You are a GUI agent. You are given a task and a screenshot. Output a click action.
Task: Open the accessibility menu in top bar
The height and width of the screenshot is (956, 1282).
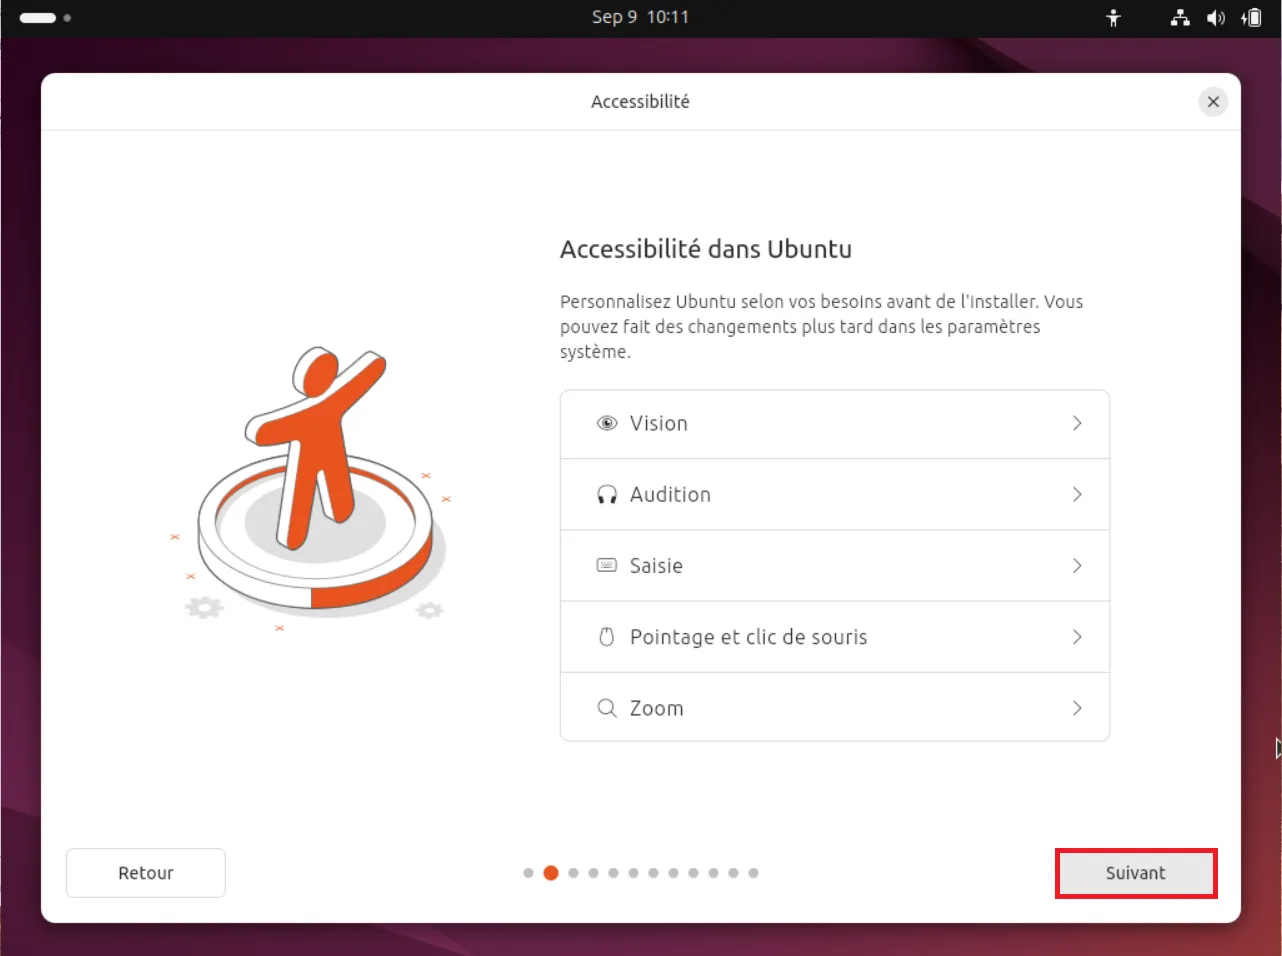[x=1113, y=18]
